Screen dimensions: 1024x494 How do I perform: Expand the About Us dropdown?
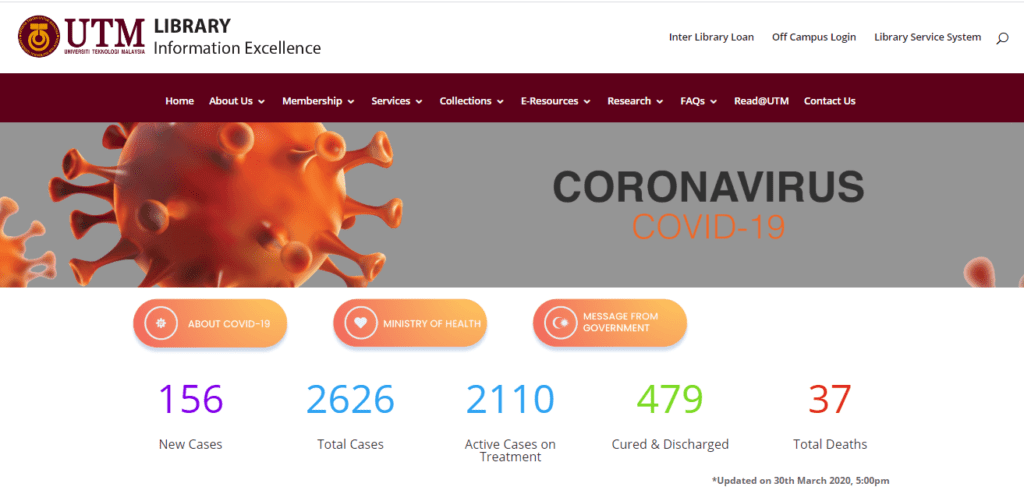237,101
